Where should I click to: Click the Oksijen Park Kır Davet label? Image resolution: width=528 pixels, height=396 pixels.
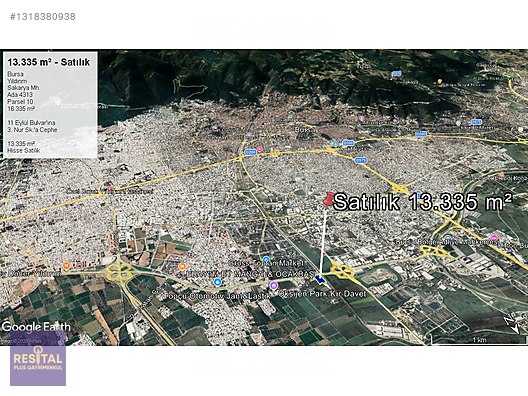(x=323, y=294)
